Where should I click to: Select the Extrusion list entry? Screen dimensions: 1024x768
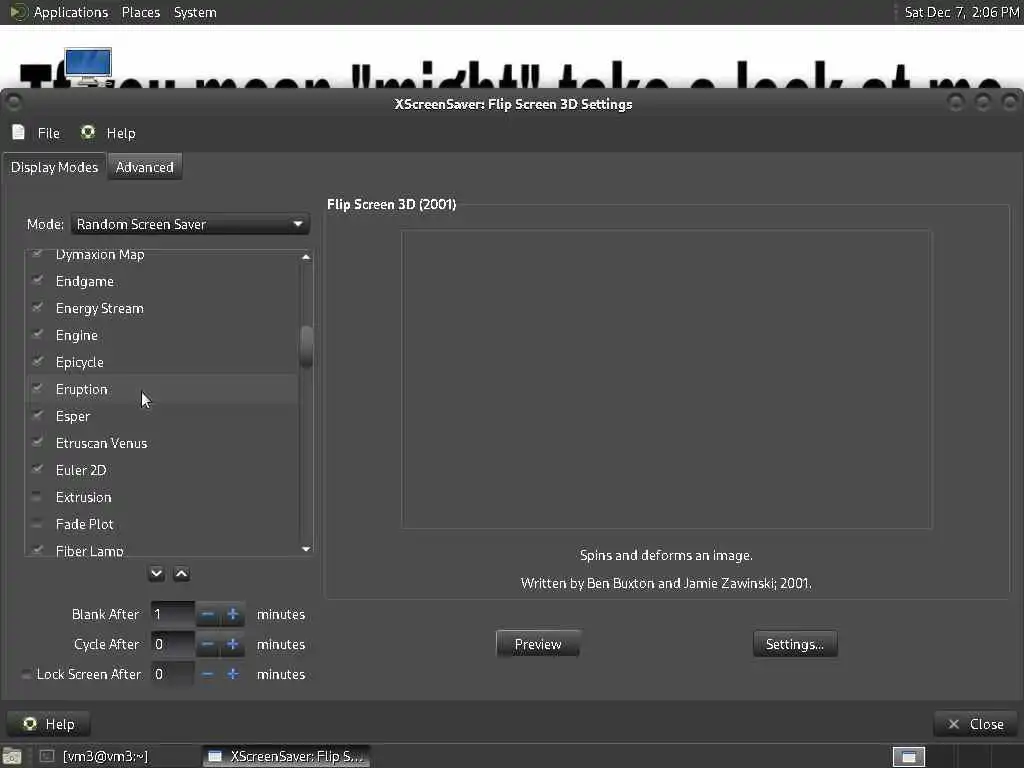163,497
